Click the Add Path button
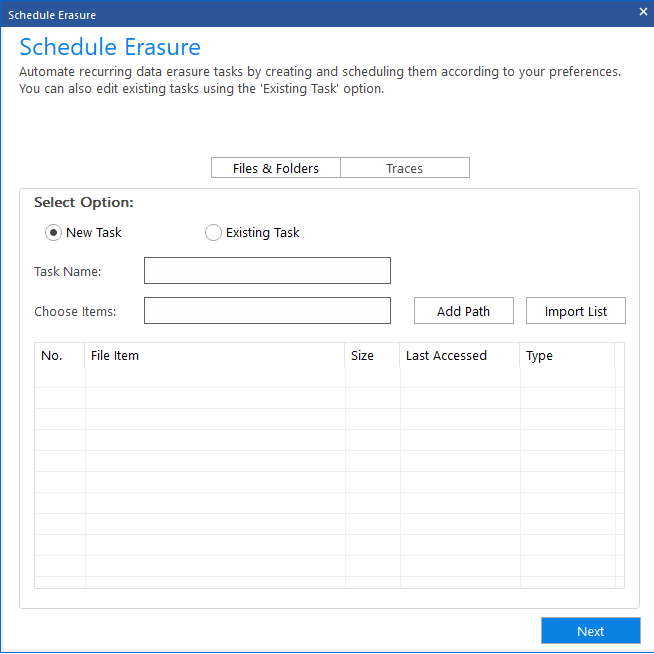The height and width of the screenshot is (654, 654). click(x=464, y=311)
